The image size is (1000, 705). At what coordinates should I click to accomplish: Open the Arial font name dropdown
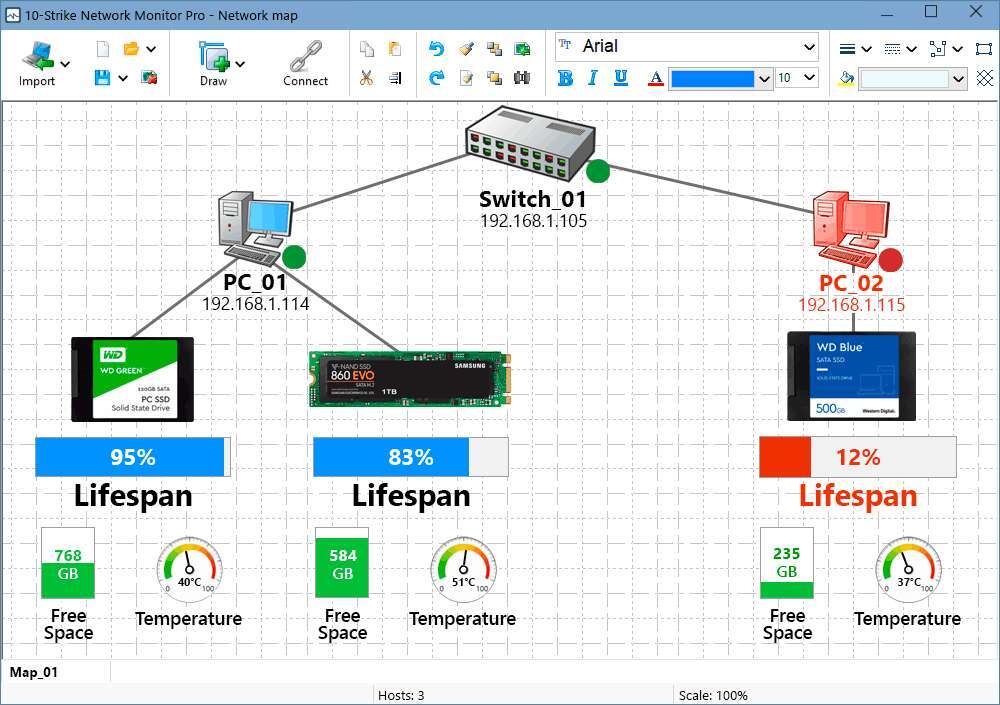point(808,47)
